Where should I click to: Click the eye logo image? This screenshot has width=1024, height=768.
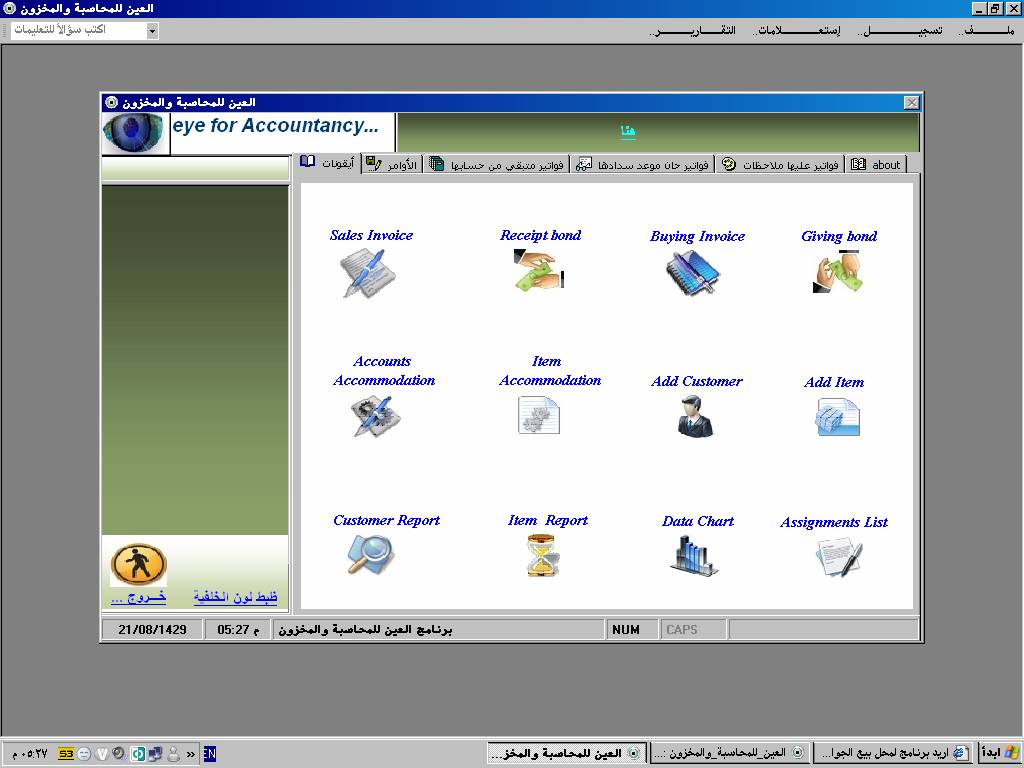pos(135,133)
